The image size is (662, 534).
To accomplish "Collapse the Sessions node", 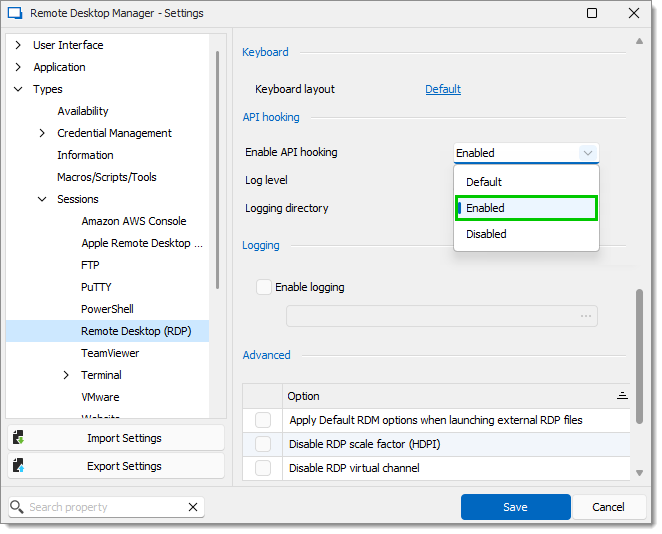I will pos(42,199).
